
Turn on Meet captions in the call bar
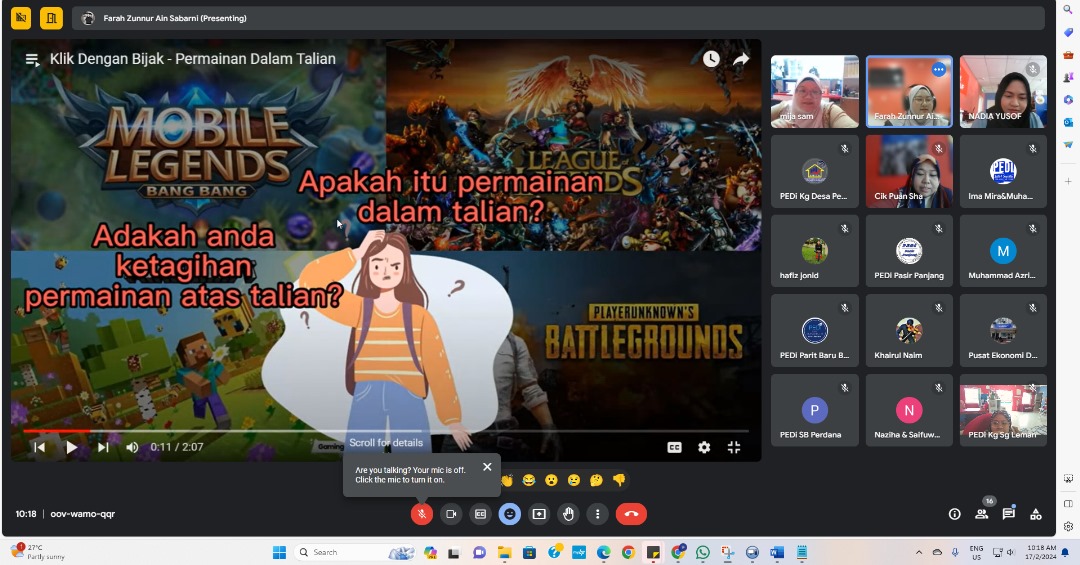481,514
